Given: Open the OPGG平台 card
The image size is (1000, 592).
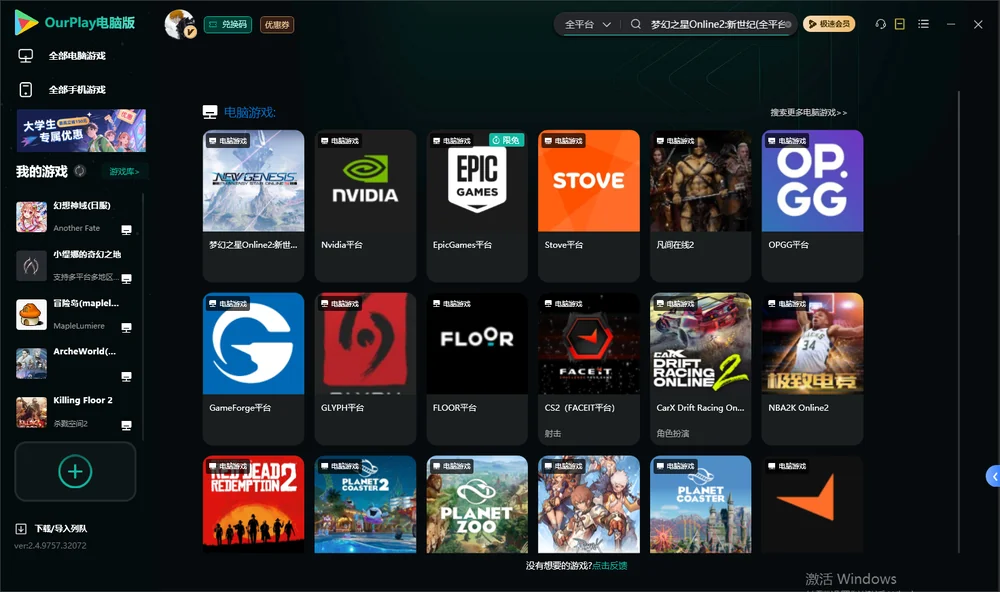Looking at the screenshot, I should tap(812, 205).
